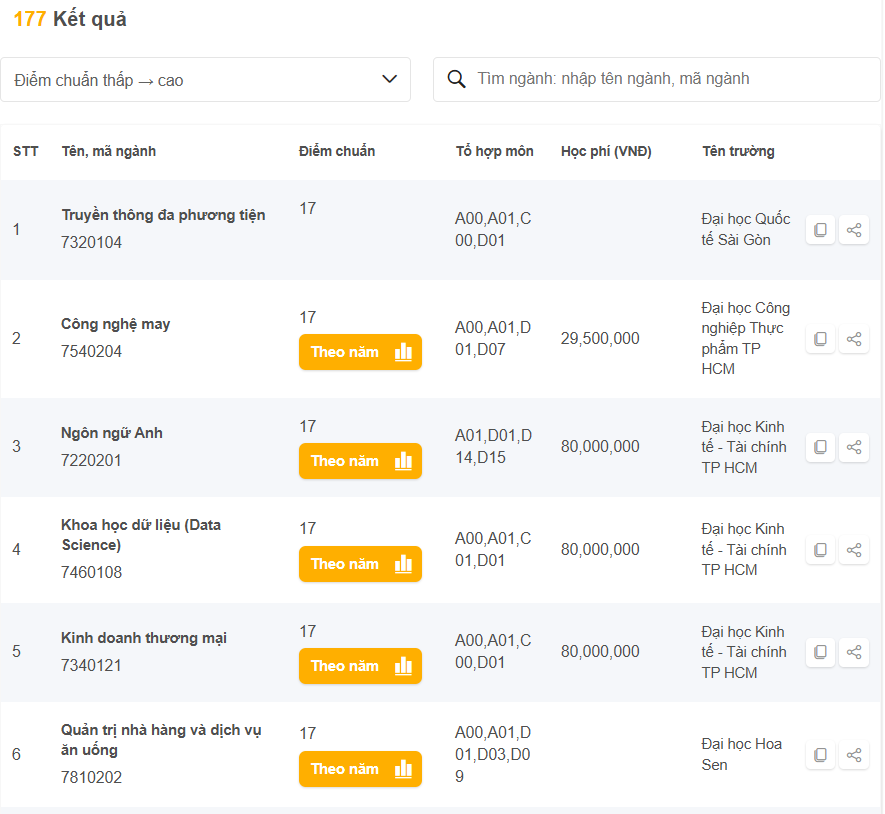
Task: Click the Điểm chuẩn column header
Action: coord(337,151)
